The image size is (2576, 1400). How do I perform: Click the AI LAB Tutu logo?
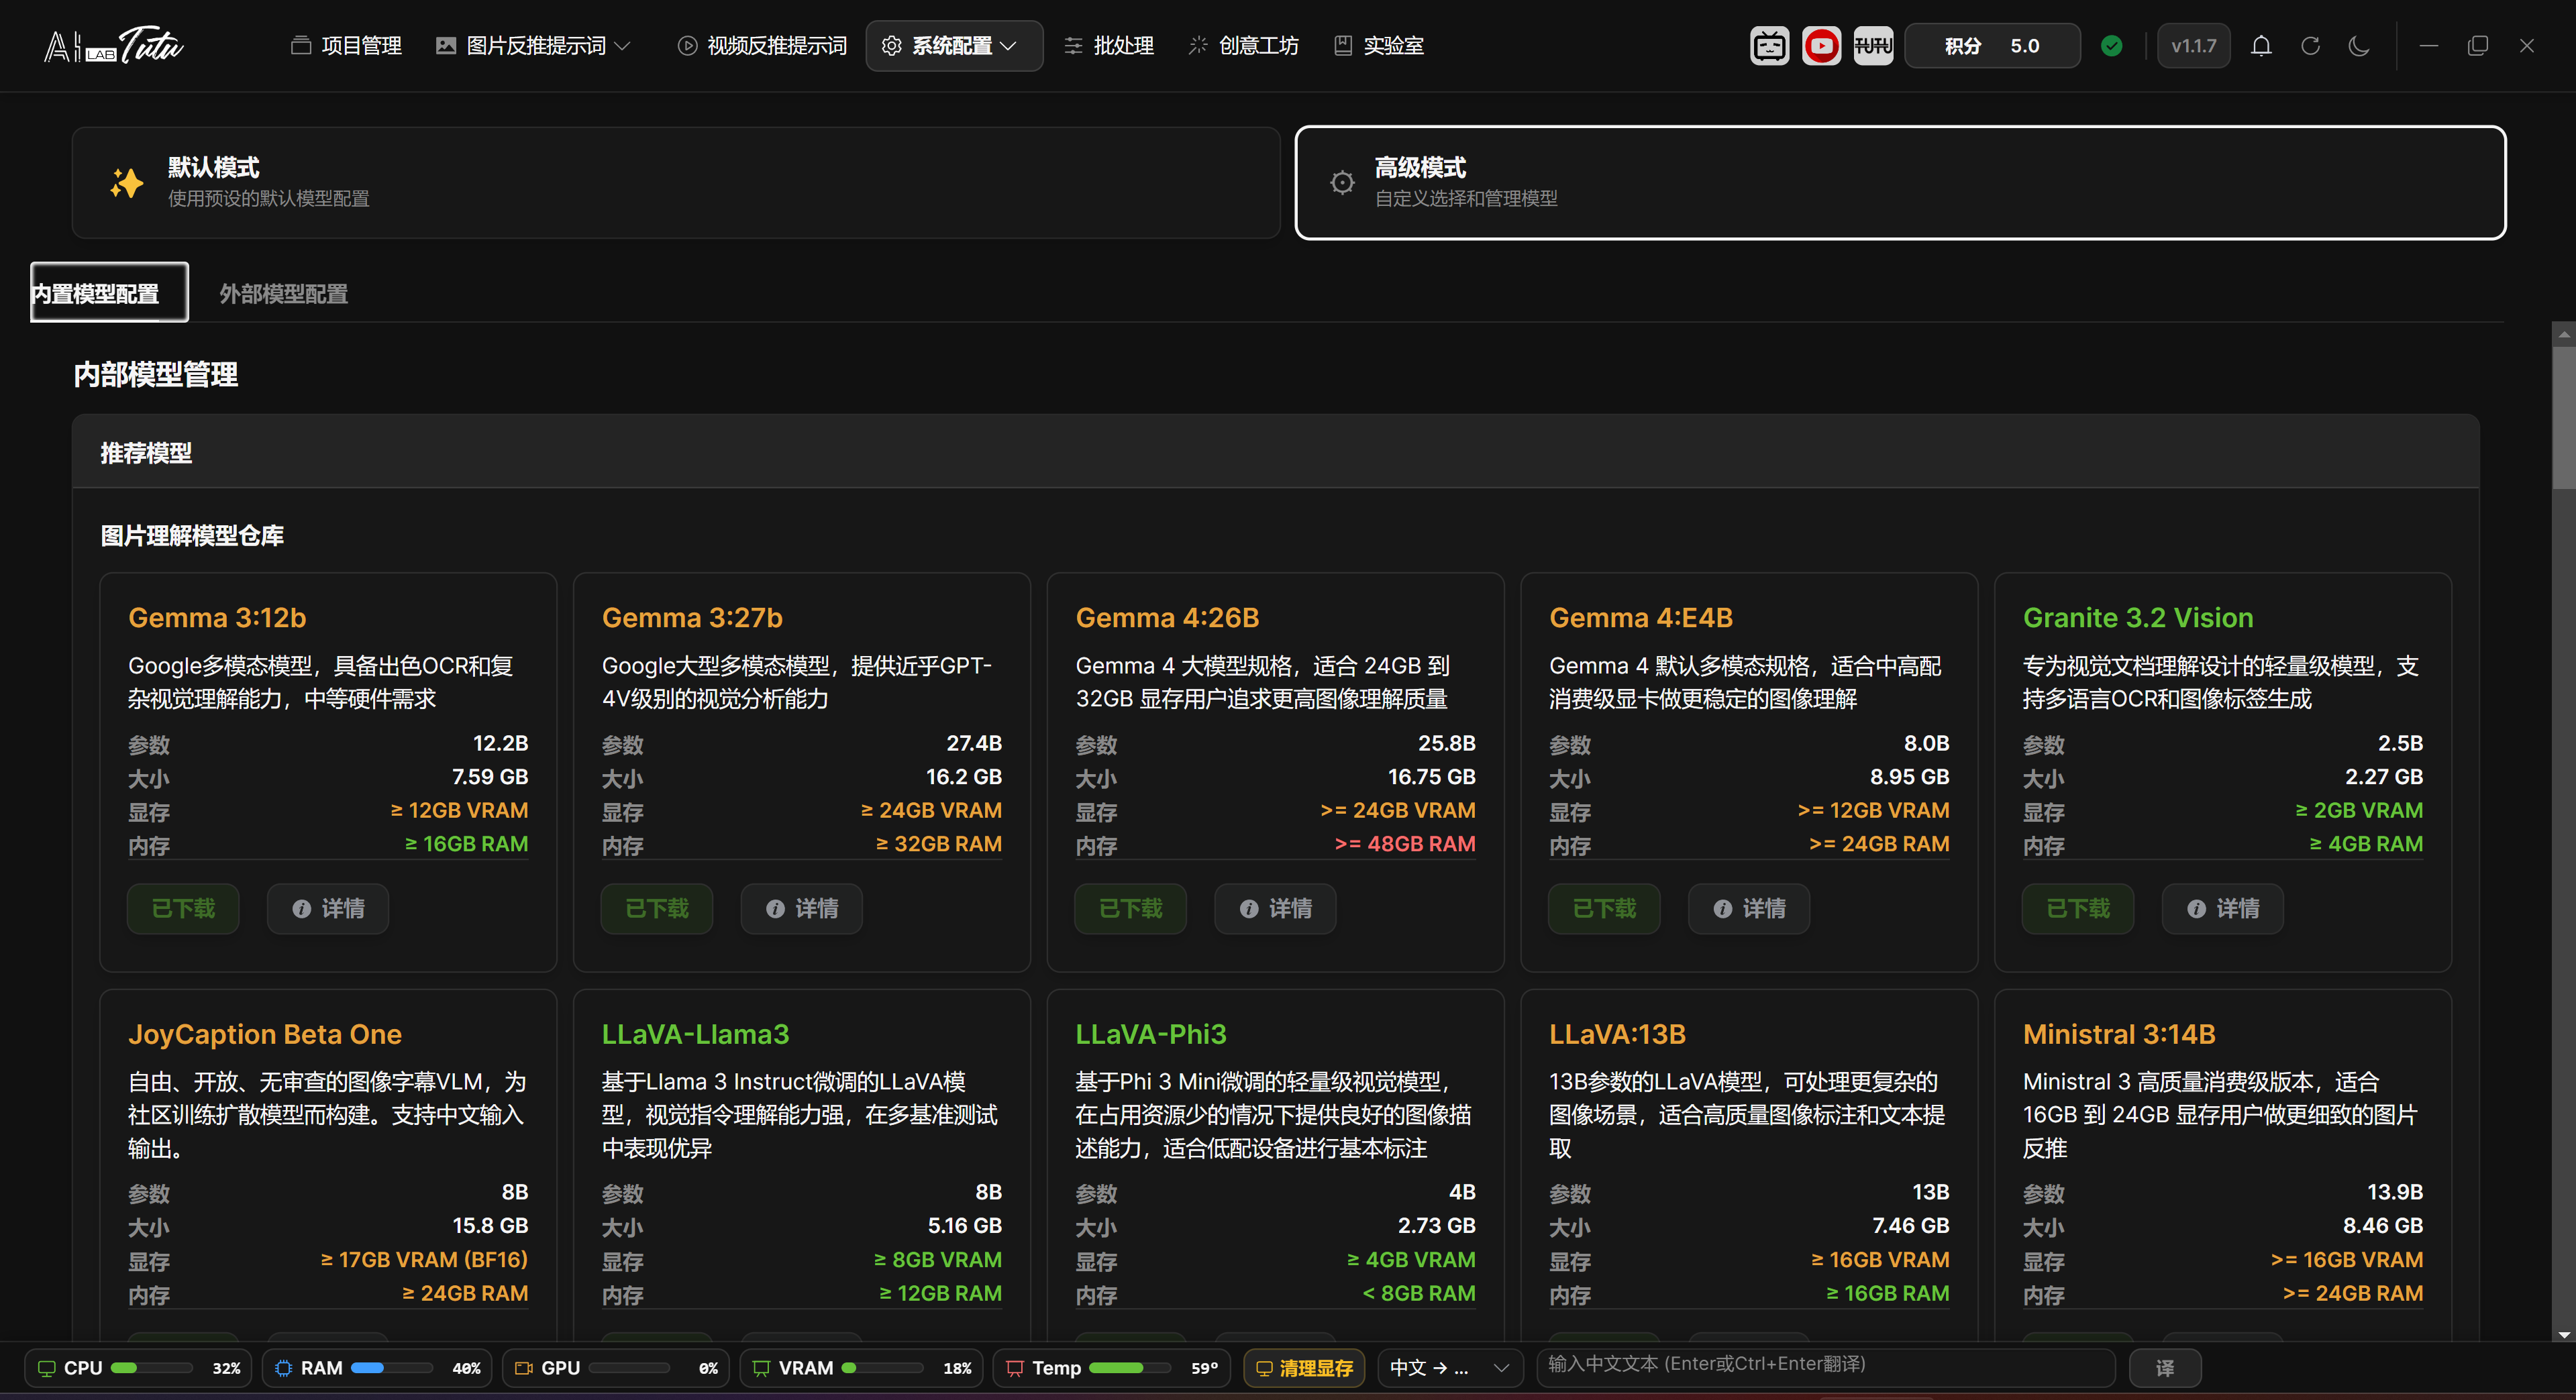(114, 46)
